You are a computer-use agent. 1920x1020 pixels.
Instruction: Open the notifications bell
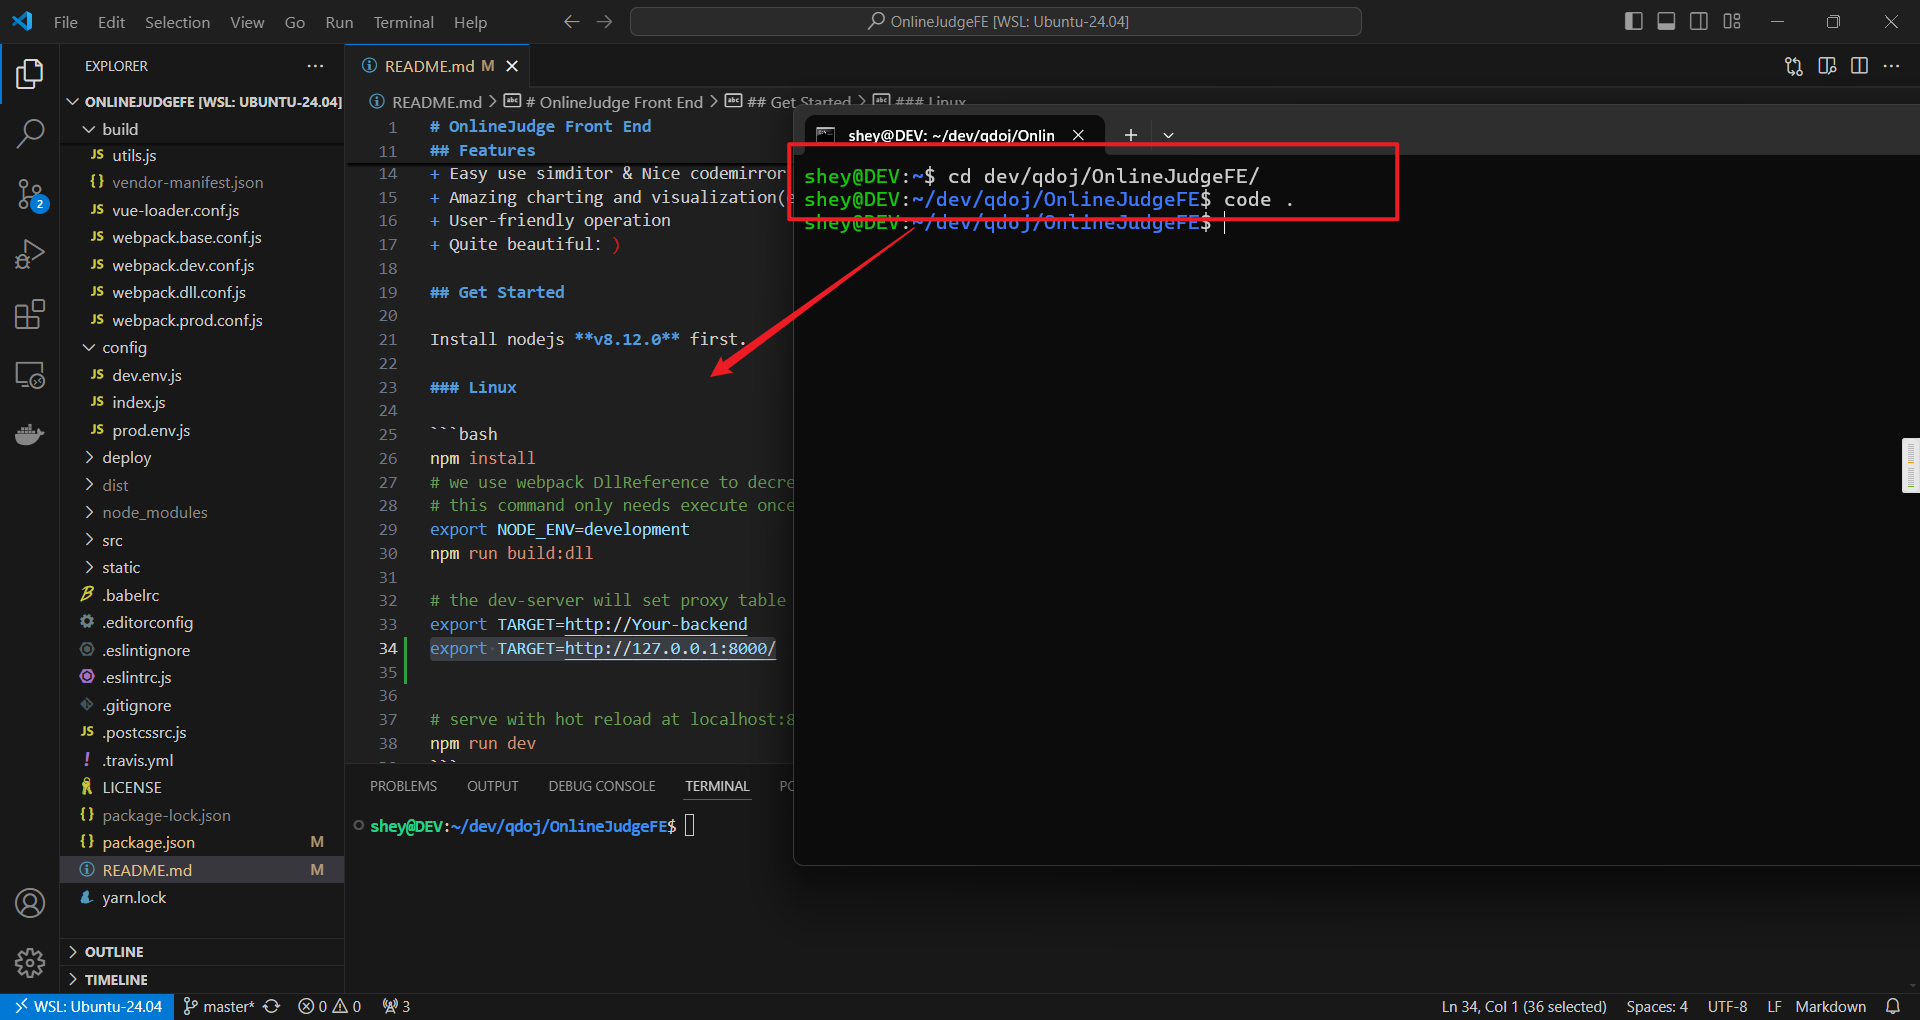[1892, 1006]
